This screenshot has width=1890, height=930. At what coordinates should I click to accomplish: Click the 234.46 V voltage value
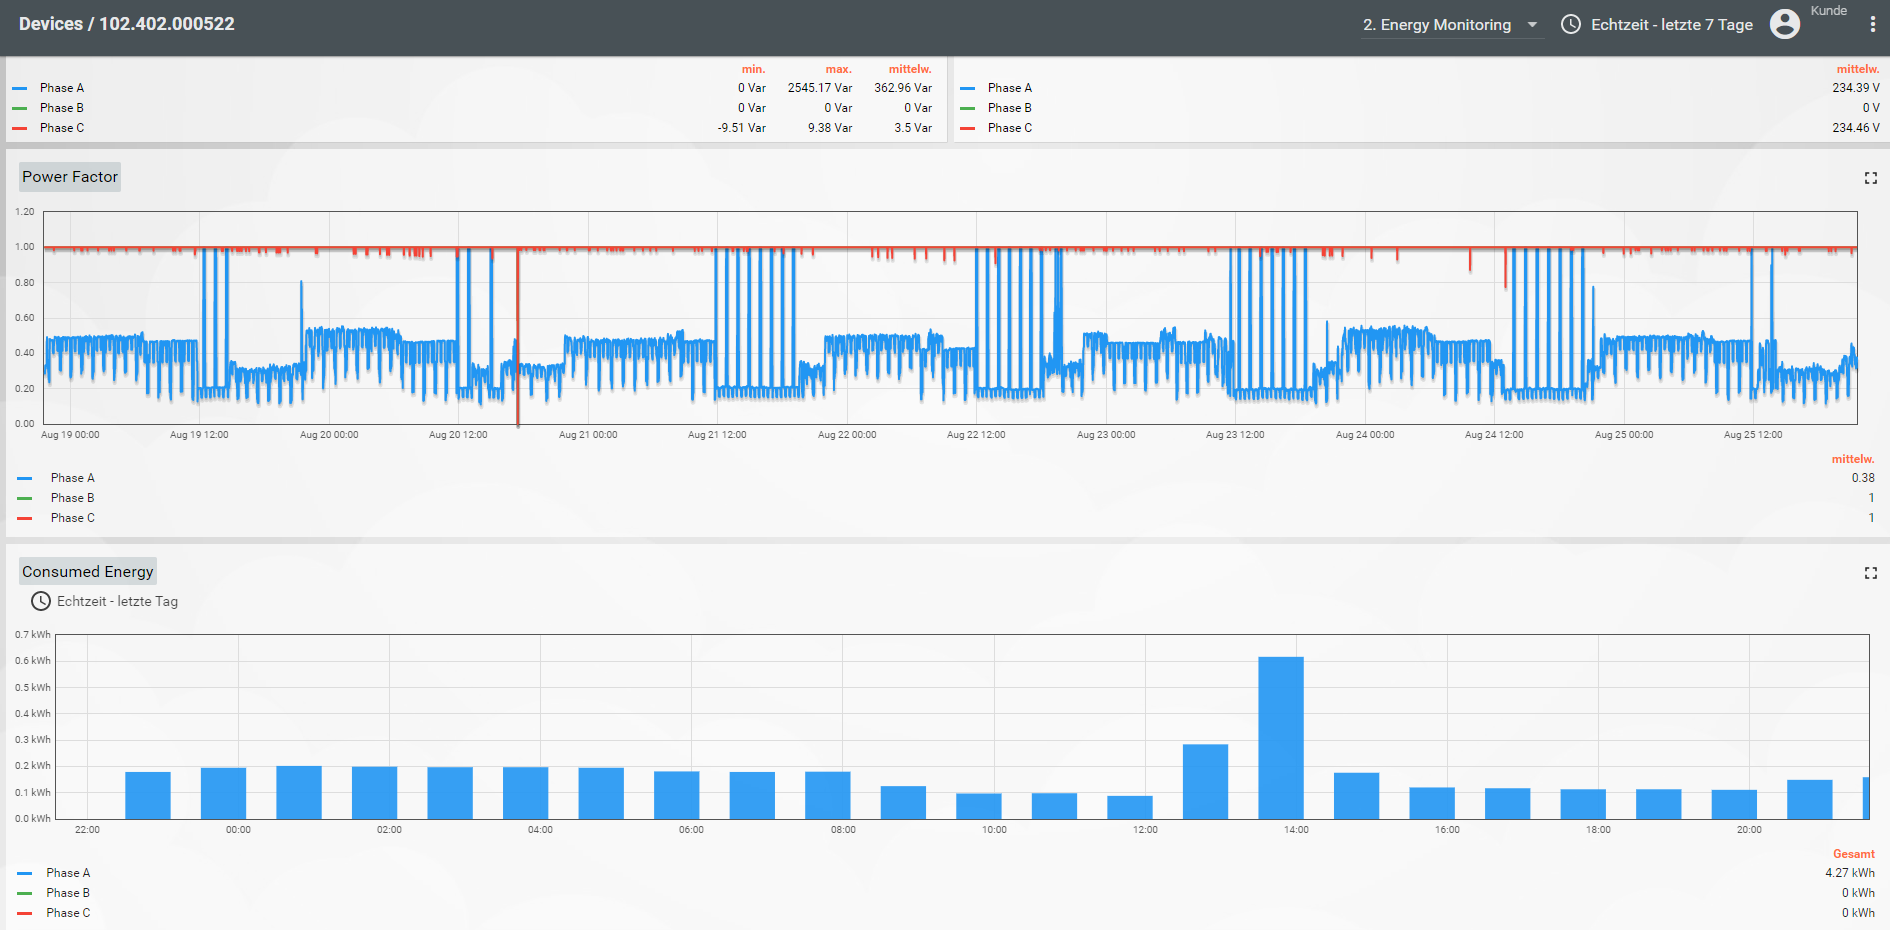pyautogui.click(x=1856, y=128)
